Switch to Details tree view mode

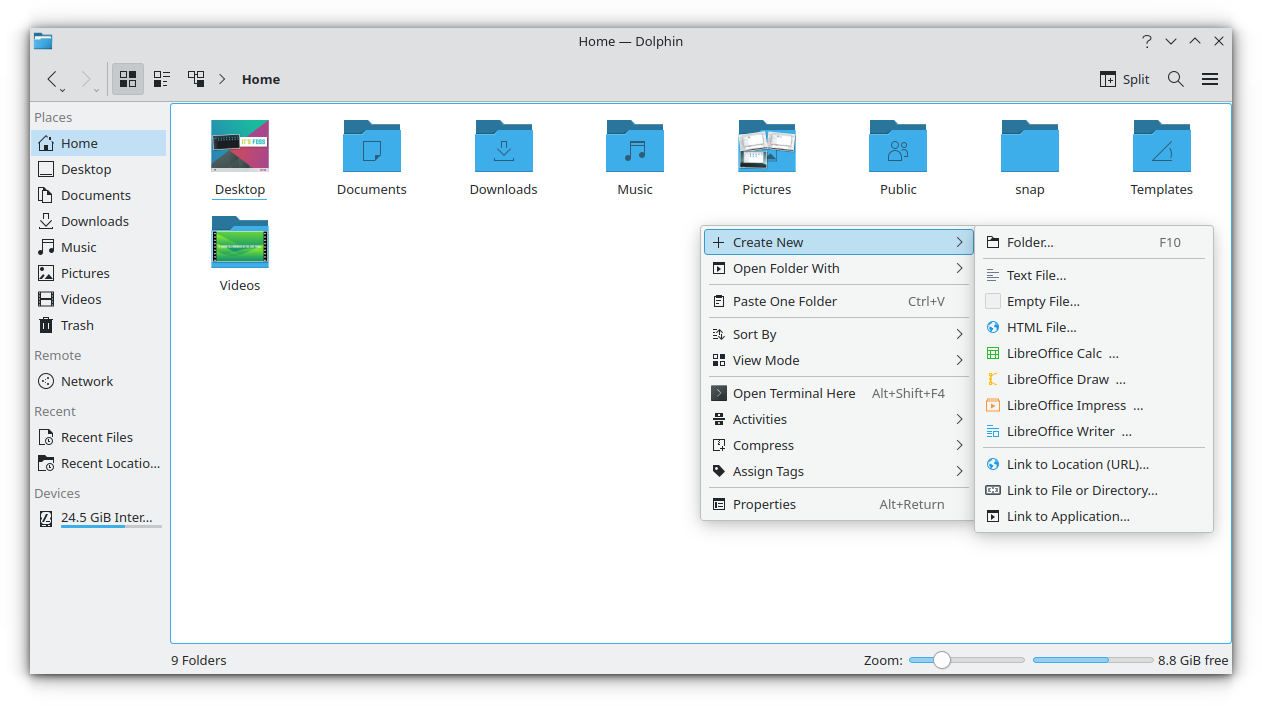pyautogui.click(x=196, y=79)
